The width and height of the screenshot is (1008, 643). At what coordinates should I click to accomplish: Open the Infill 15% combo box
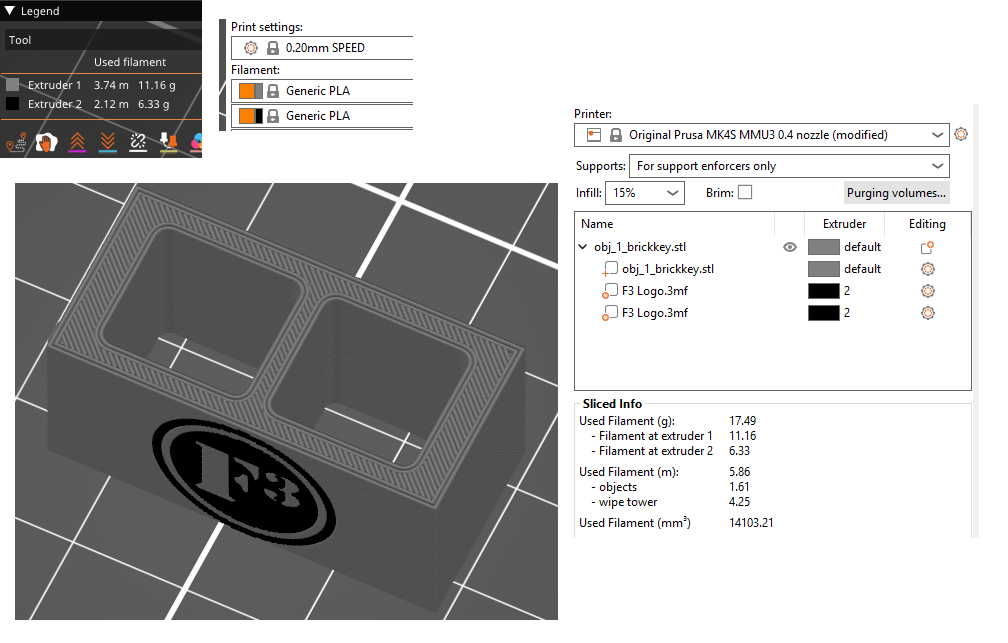645,193
